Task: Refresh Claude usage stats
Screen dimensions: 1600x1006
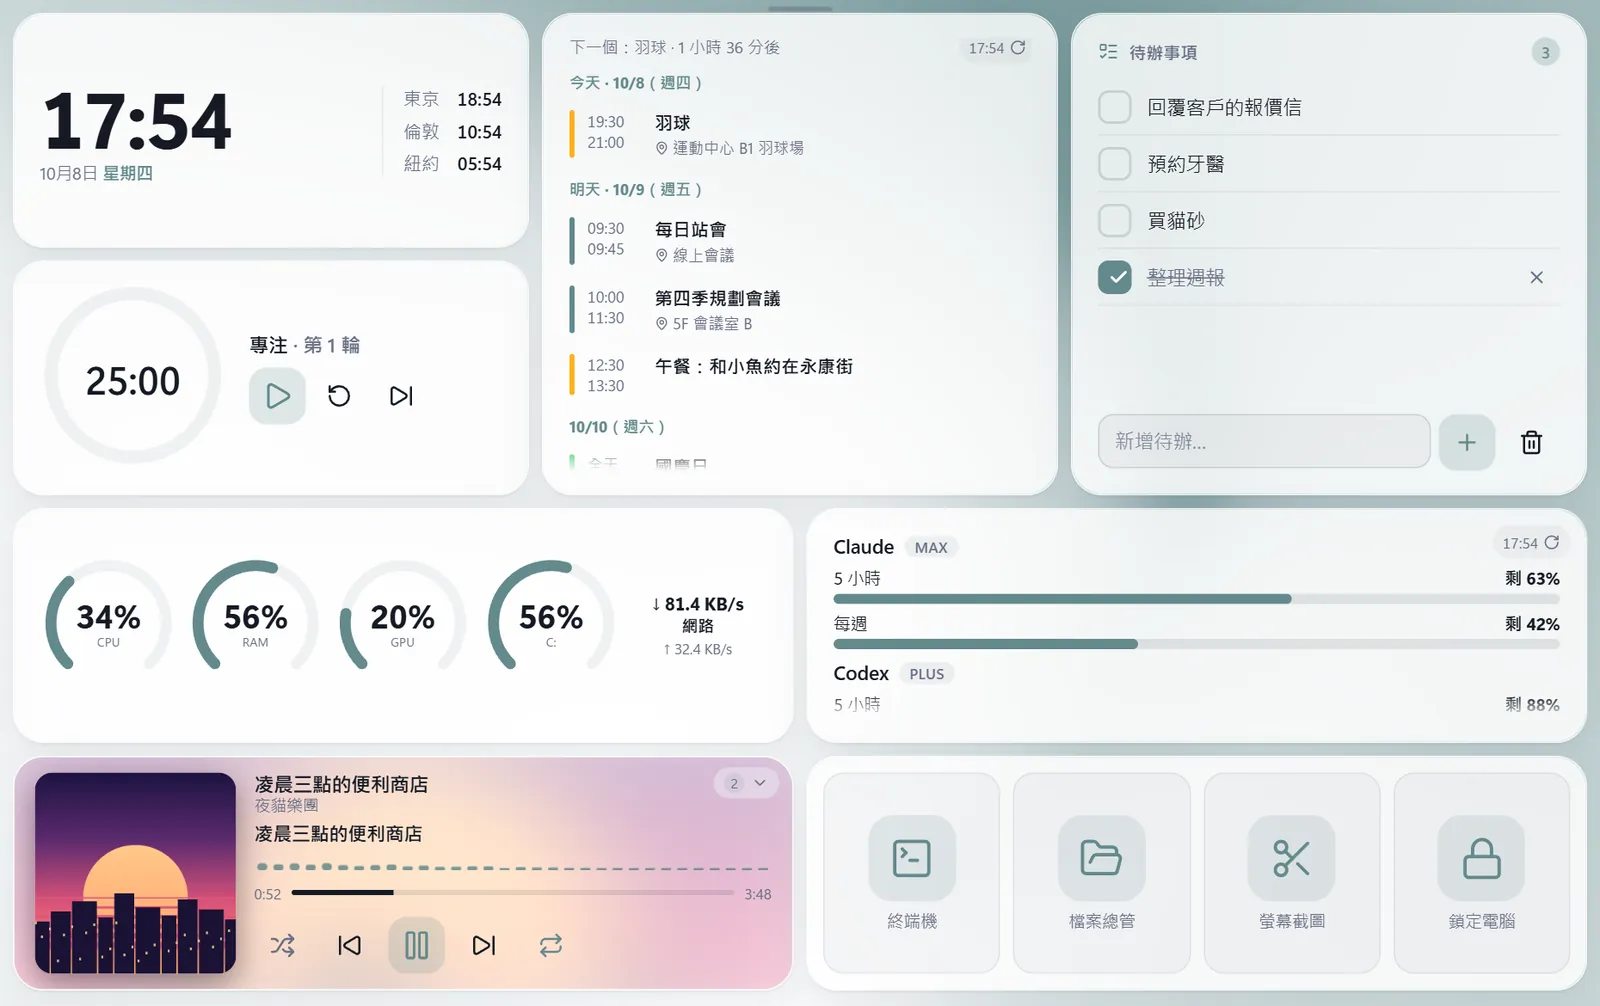Action: (x=1530, y=543)
